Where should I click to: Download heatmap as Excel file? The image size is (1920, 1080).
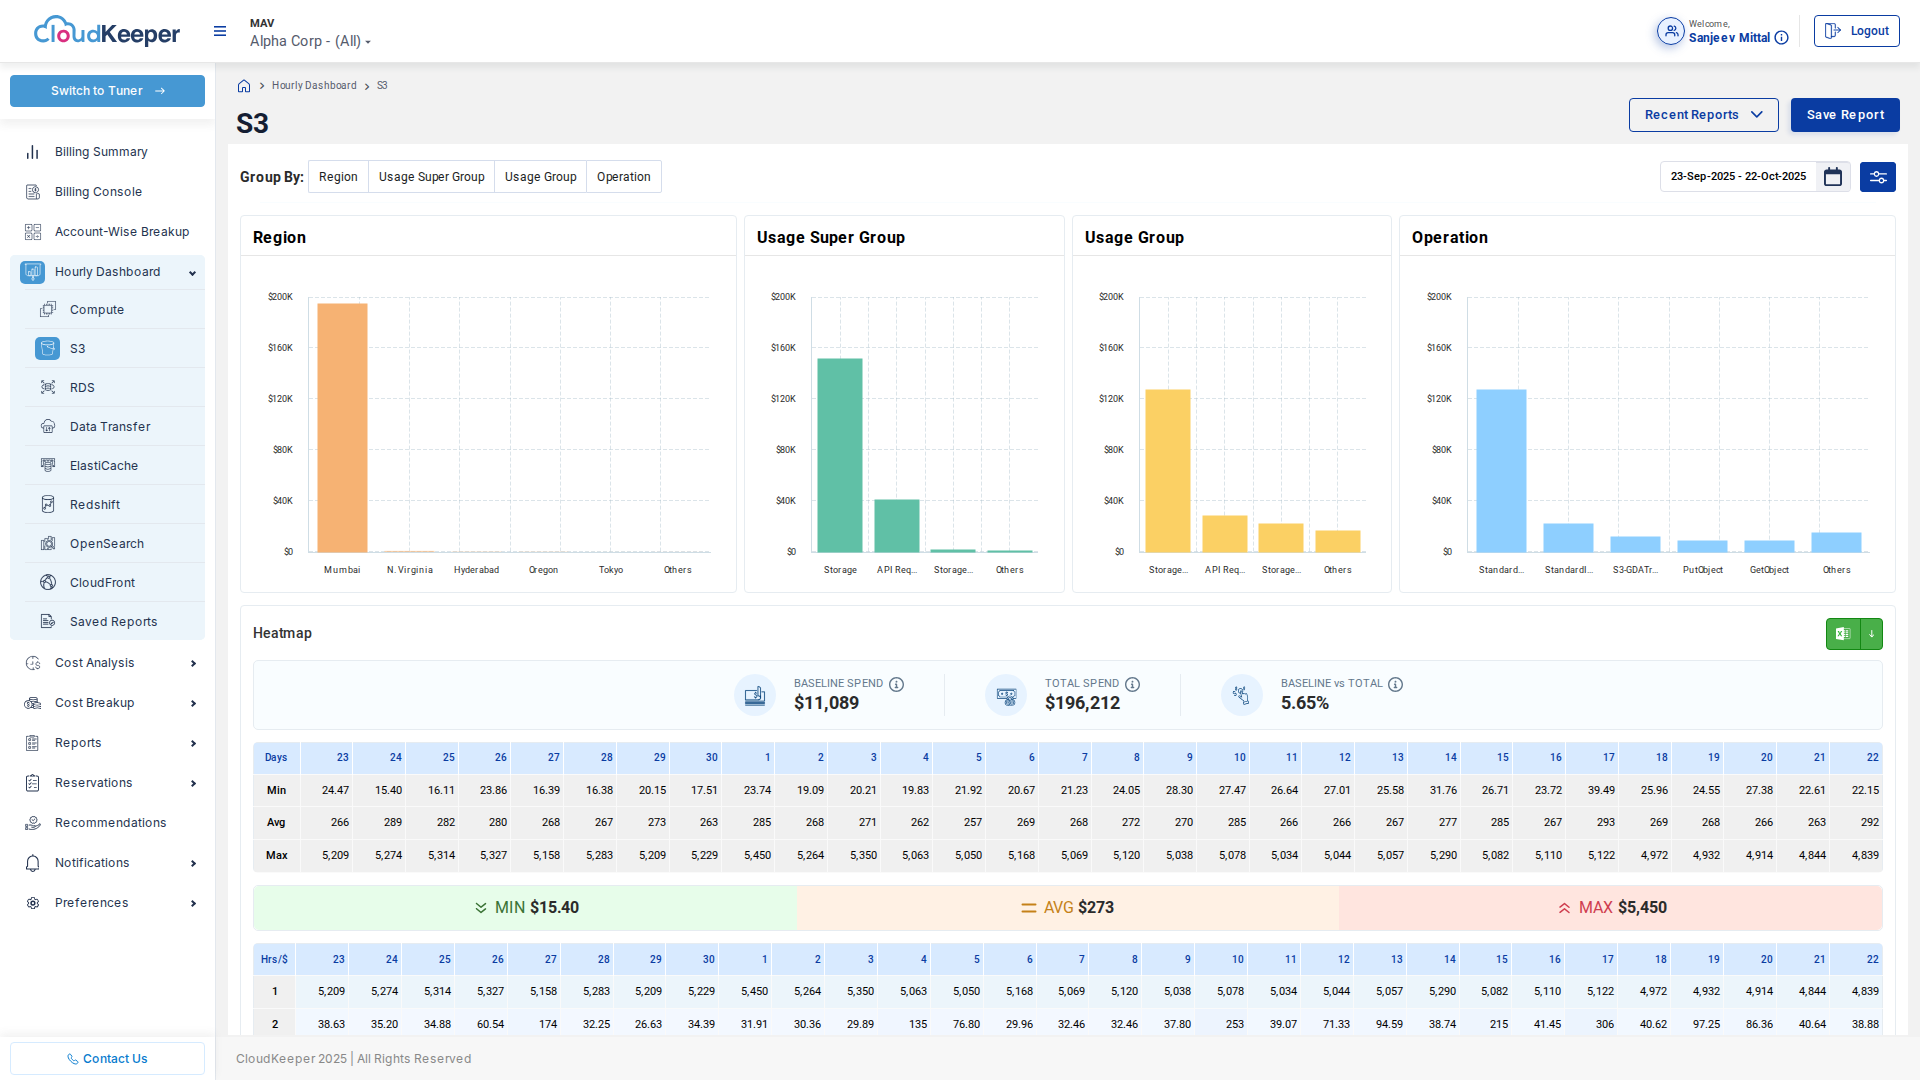click(1843, 634)
